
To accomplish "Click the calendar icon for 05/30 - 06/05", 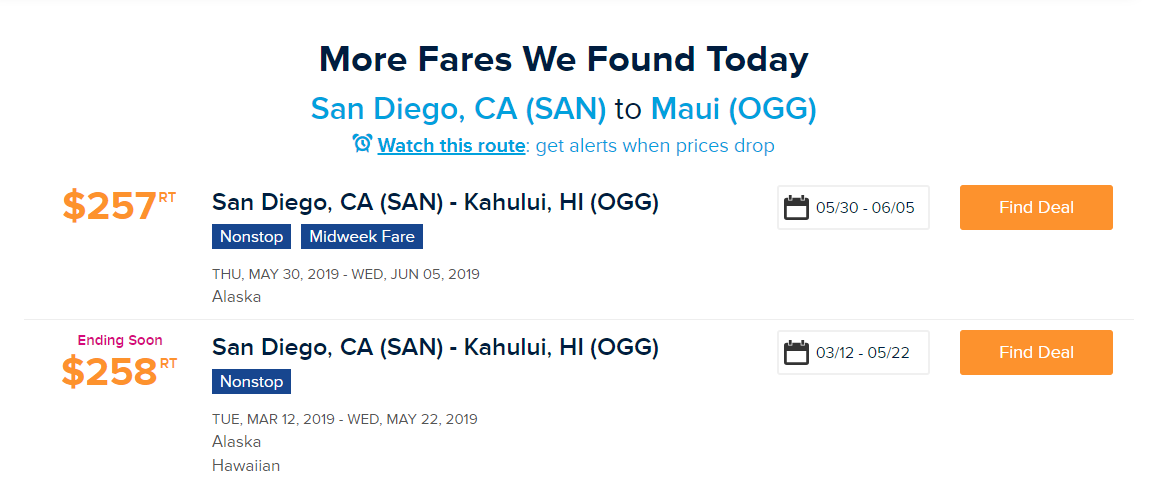I will pyautogui.click(x=796, y=208).
